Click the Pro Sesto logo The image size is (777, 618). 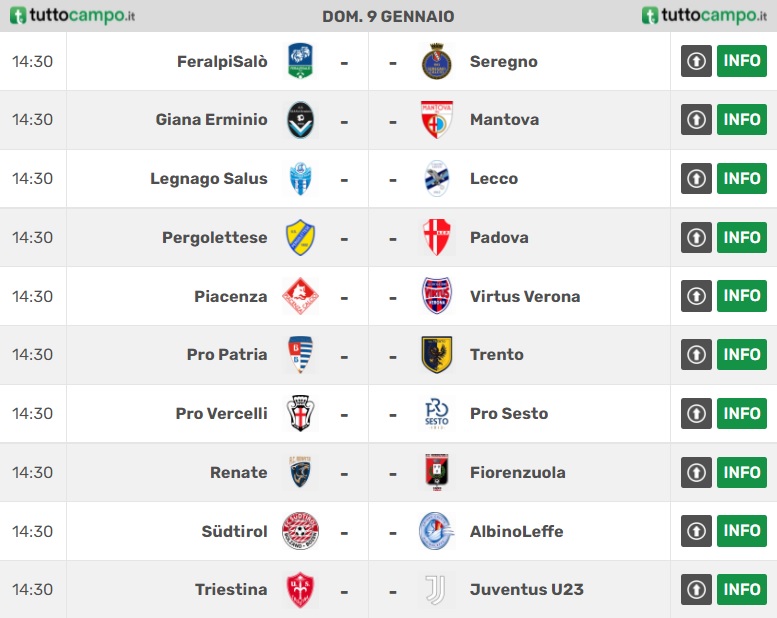(x=437, y=413)
